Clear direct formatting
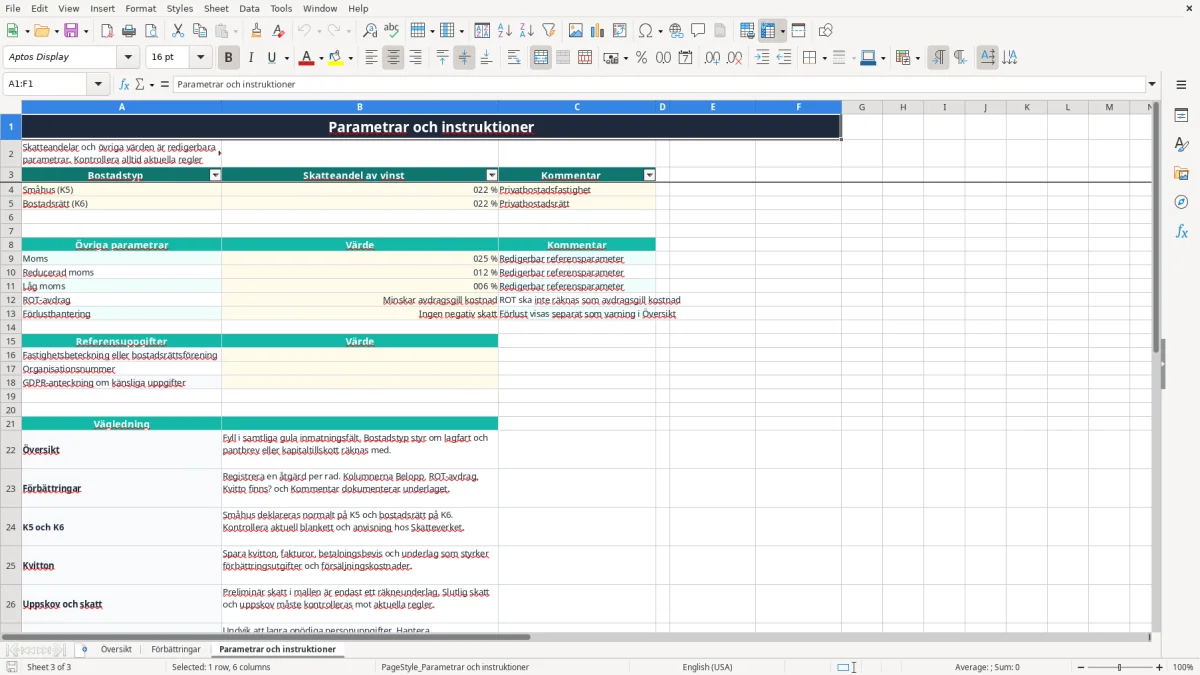Viewport: 1200px width, 675px height. coord(279,31)
